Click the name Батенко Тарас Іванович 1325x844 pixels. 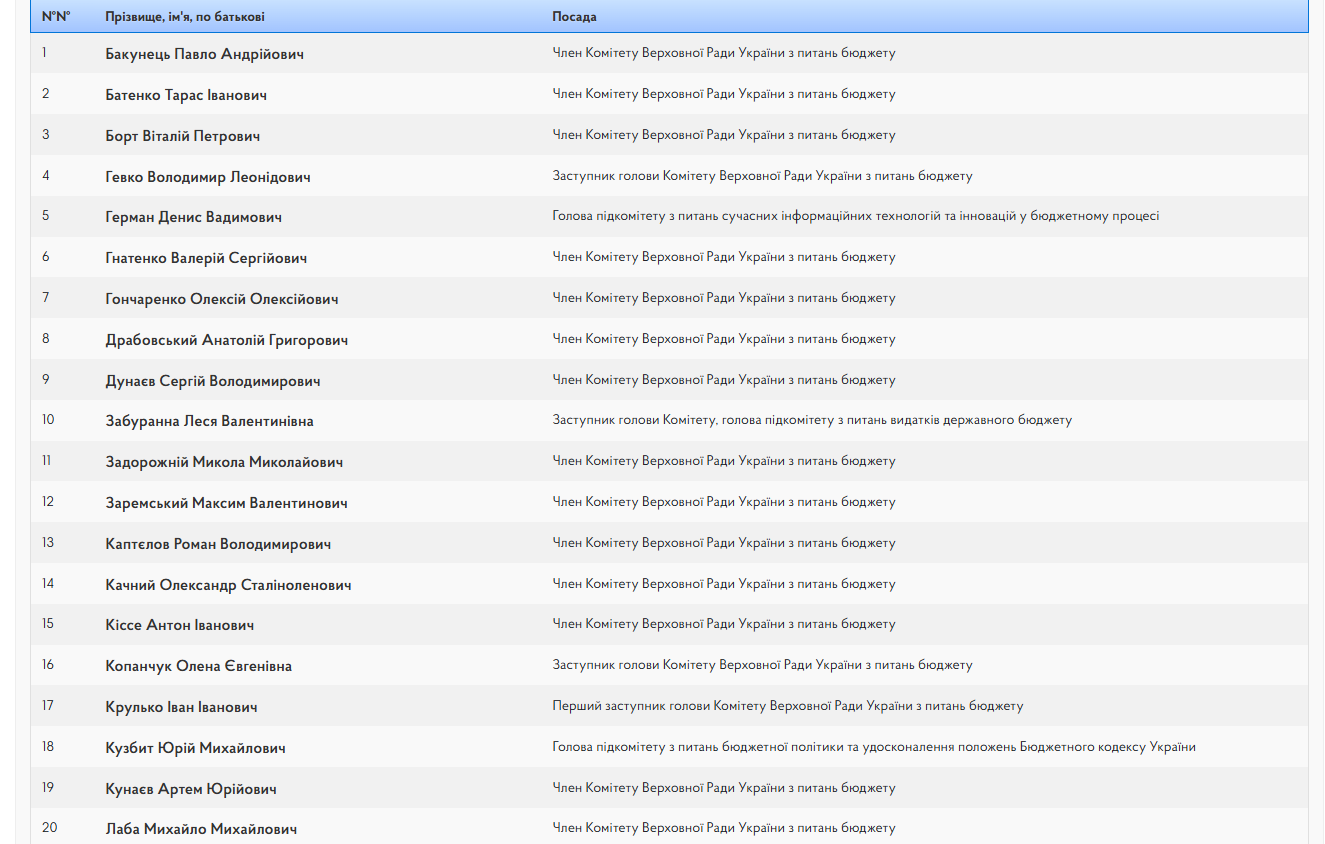(186, 95)
